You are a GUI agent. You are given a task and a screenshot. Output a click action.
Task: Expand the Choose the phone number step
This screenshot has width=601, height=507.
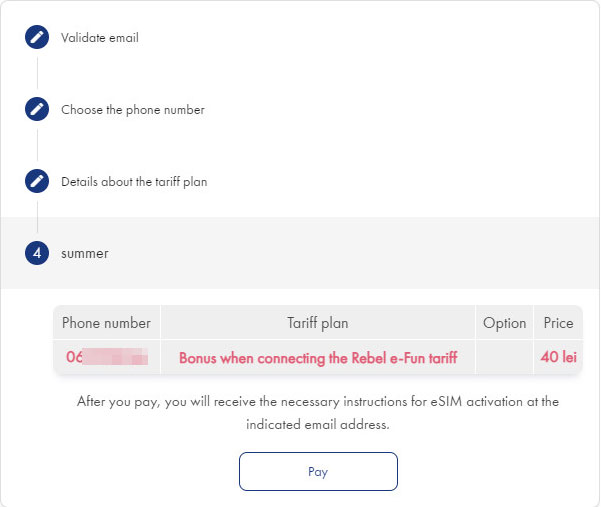click(x=133, y=110)
